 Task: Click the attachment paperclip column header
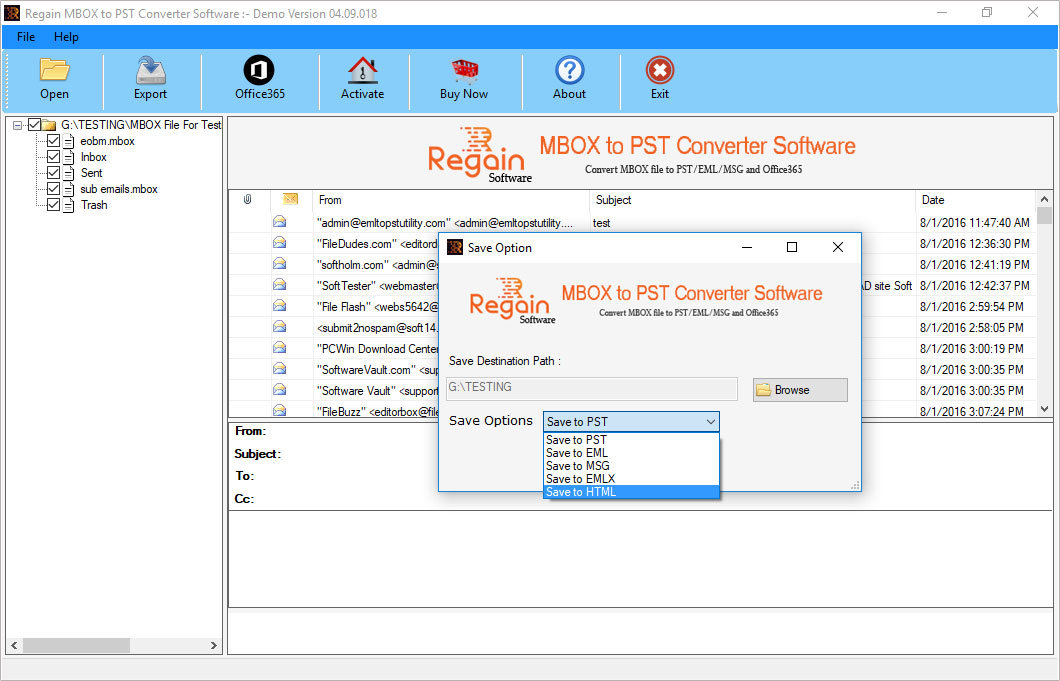click(x=247, y=199)
